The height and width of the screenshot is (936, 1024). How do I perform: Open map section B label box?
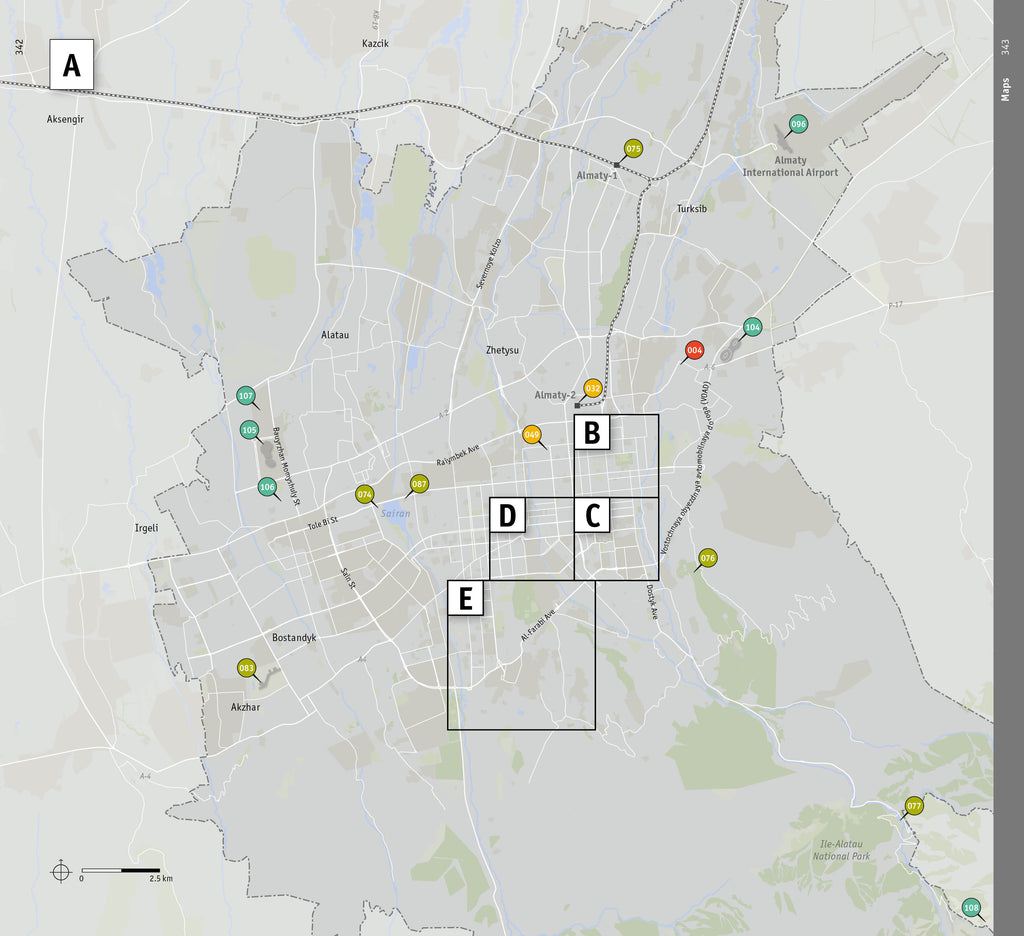click(x=592, y=433)
